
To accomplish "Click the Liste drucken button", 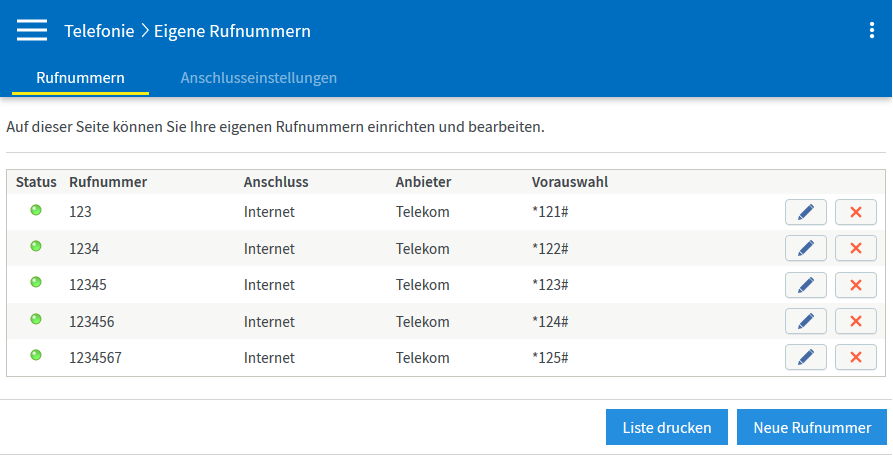I will pos(667,427).
